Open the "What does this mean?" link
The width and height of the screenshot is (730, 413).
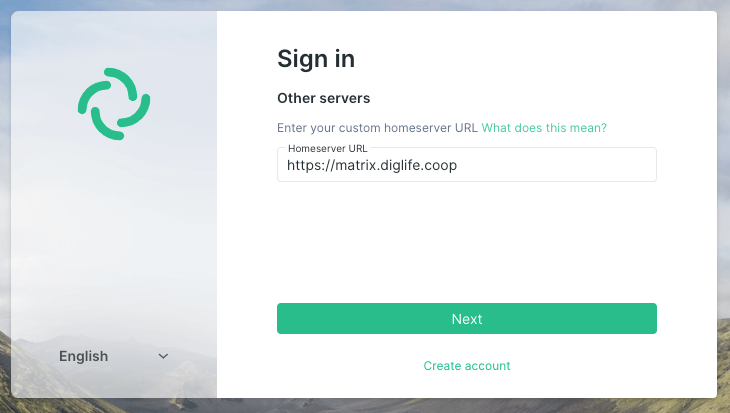544,128
